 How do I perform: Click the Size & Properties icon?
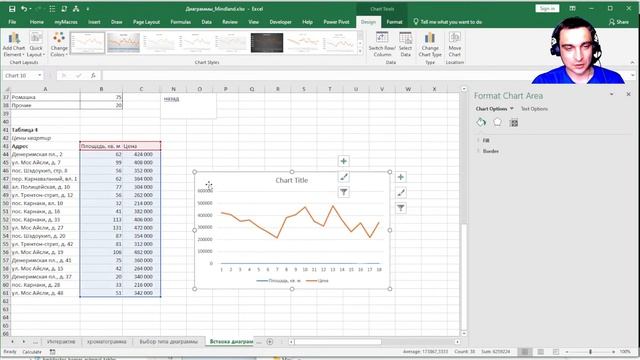tap(513, 122)
